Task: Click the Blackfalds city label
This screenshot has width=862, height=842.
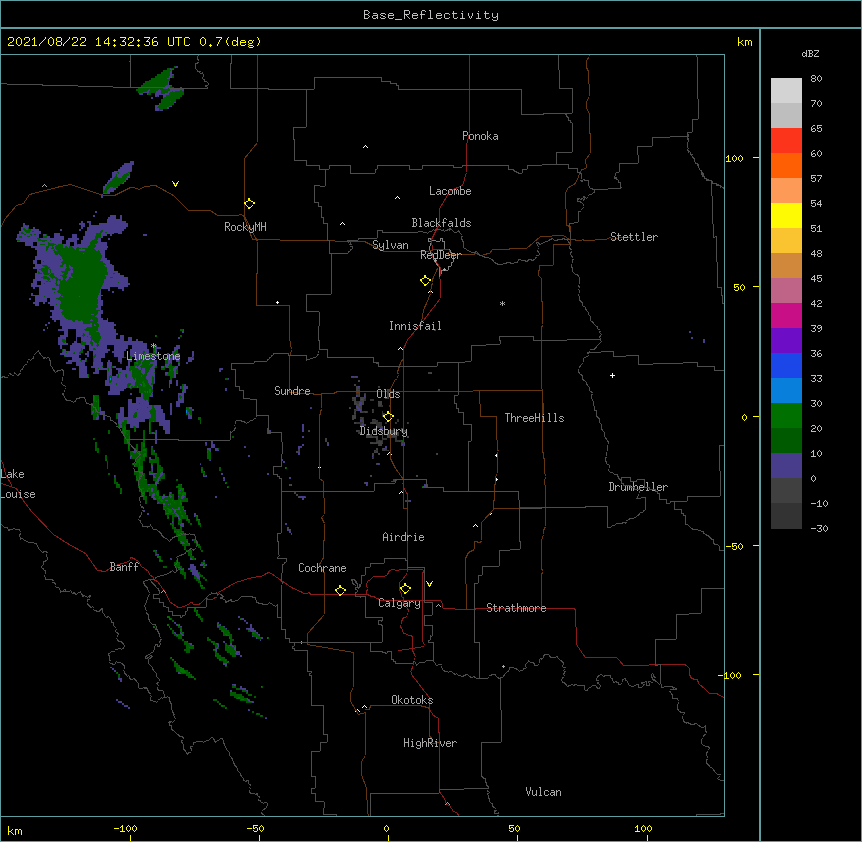Action: 441,223
